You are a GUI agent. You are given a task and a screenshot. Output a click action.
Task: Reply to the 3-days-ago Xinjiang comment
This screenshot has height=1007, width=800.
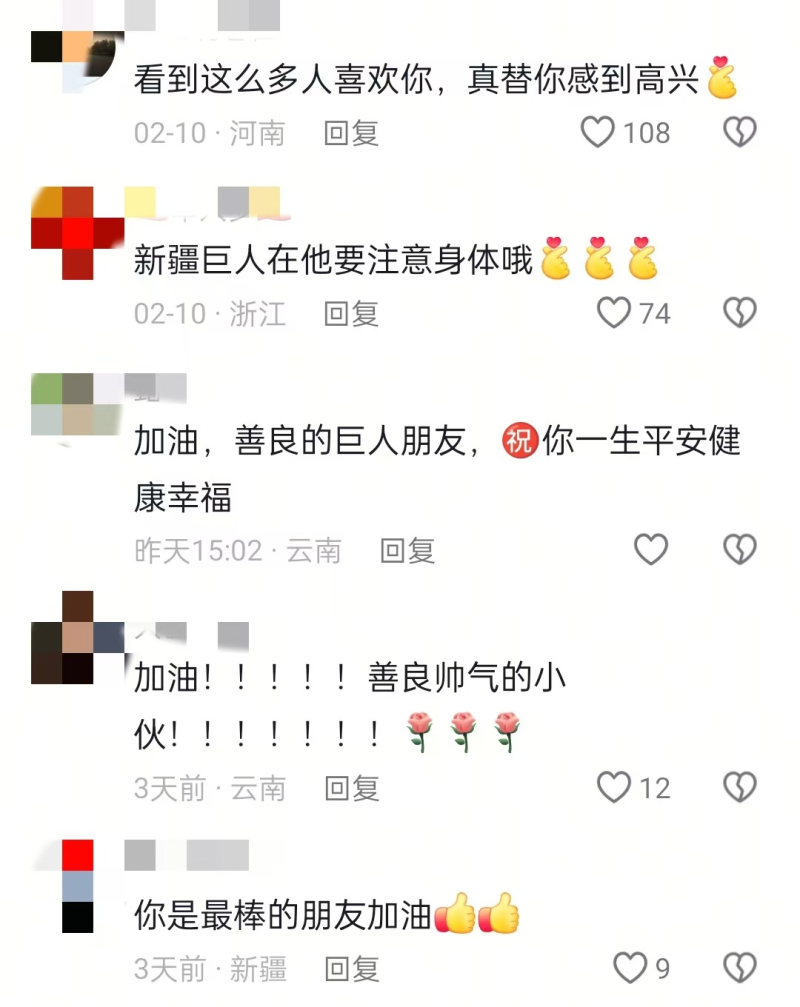coord(351,968)
